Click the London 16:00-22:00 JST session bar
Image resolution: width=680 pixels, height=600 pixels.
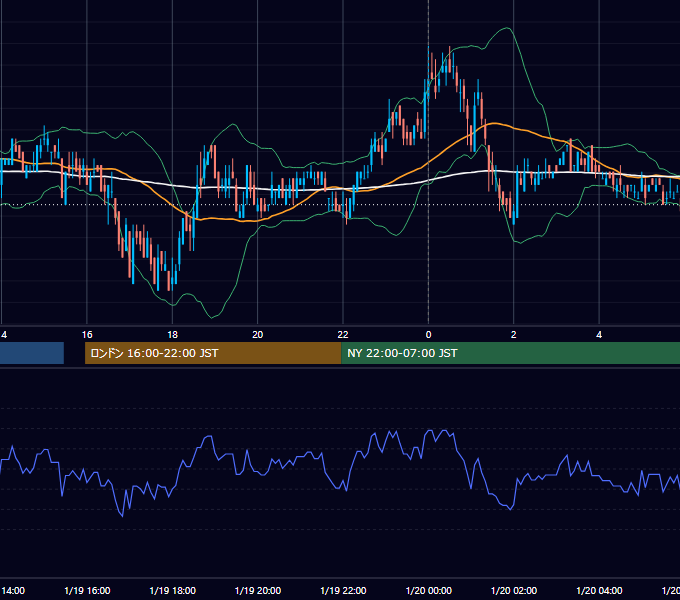coord(213,353)
